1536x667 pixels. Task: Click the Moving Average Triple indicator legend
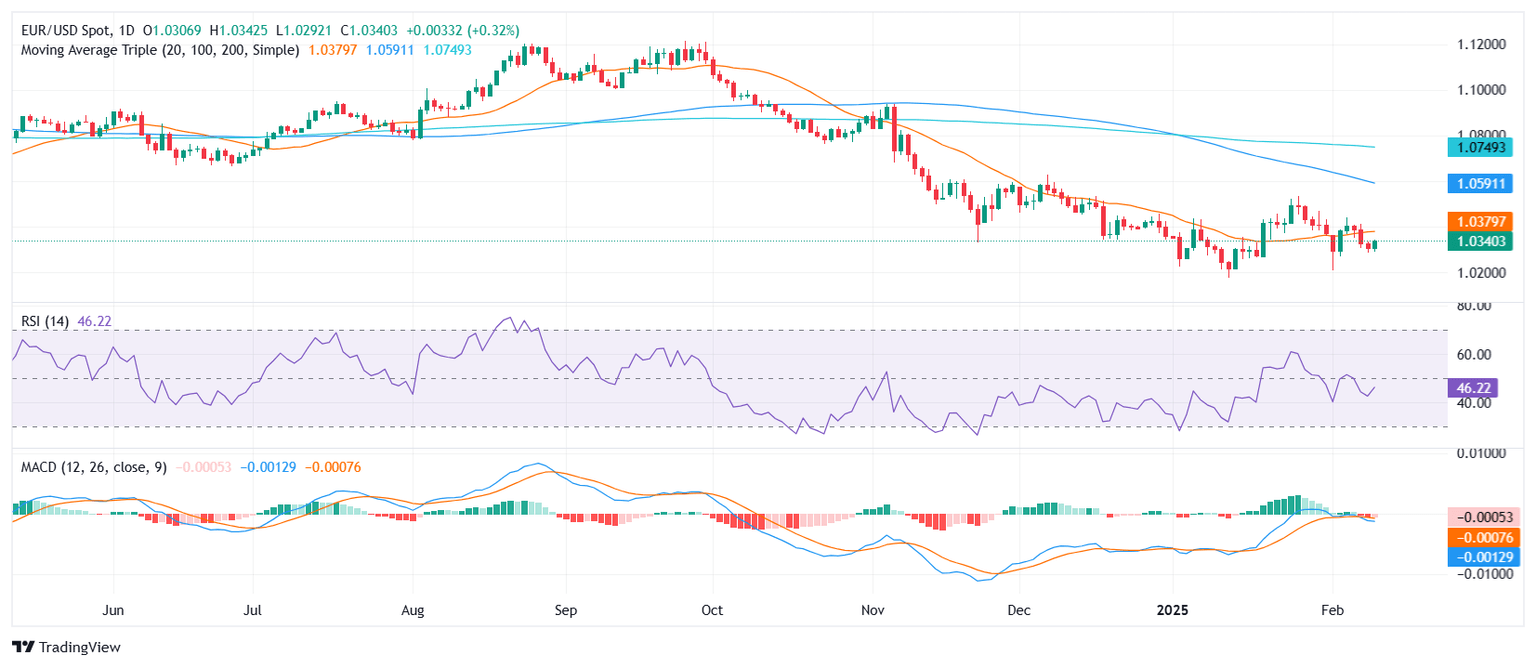click(x=160, y=49)
